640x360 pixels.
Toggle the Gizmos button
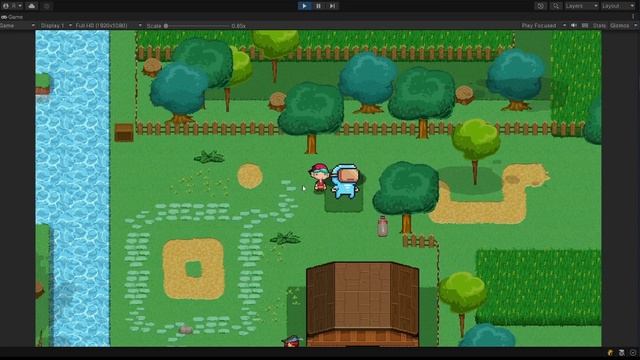(619, 26)
